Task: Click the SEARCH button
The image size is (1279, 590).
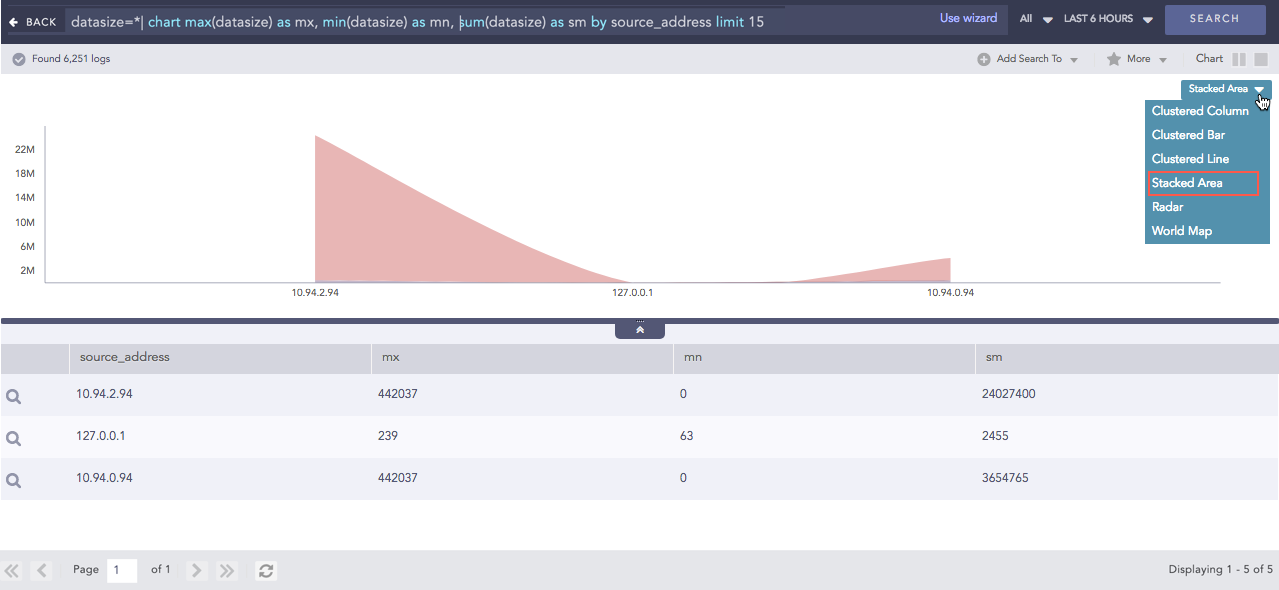Action: 1214,18
